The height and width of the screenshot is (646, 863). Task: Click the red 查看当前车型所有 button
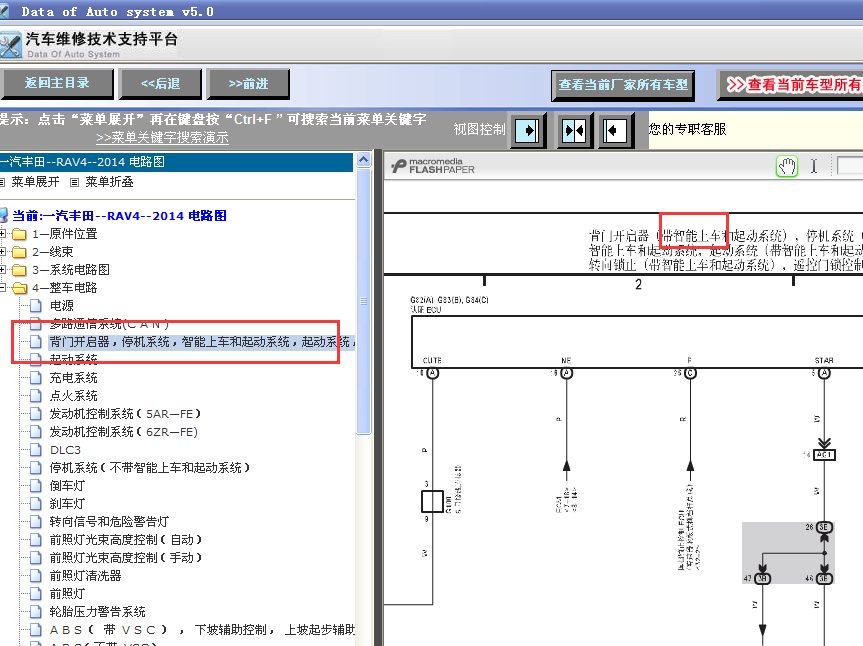click(x=791, y=85)
